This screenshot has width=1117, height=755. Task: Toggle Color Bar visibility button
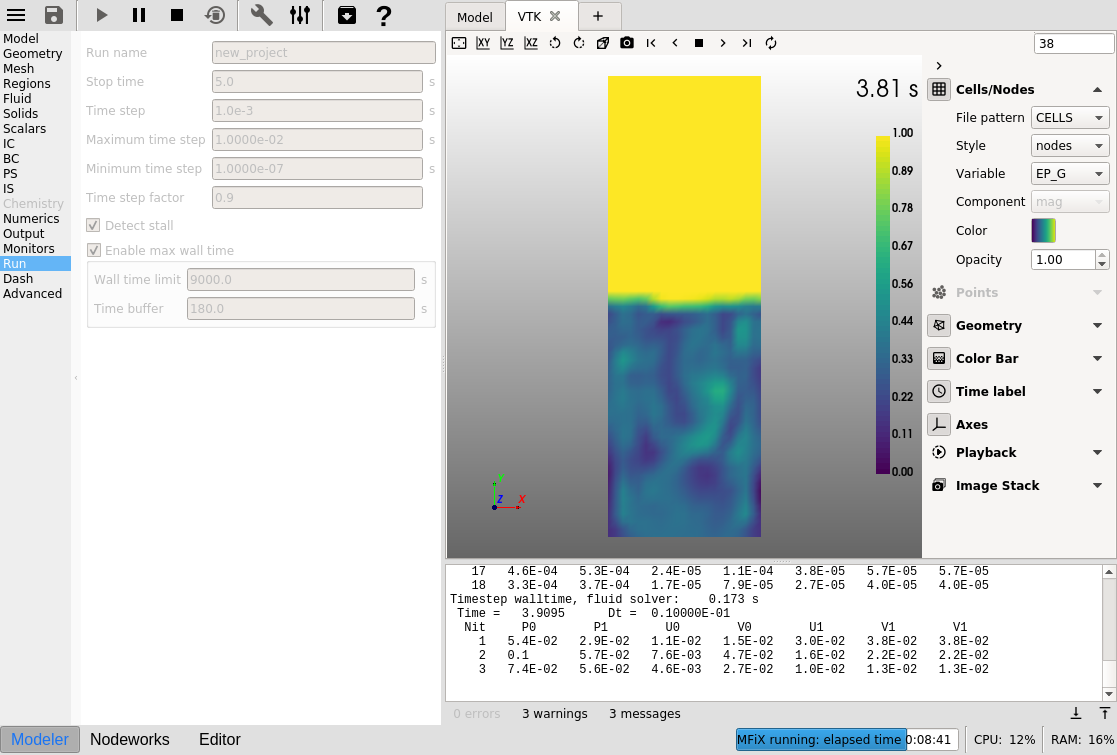pyautogui.click(x=939, y=358)
